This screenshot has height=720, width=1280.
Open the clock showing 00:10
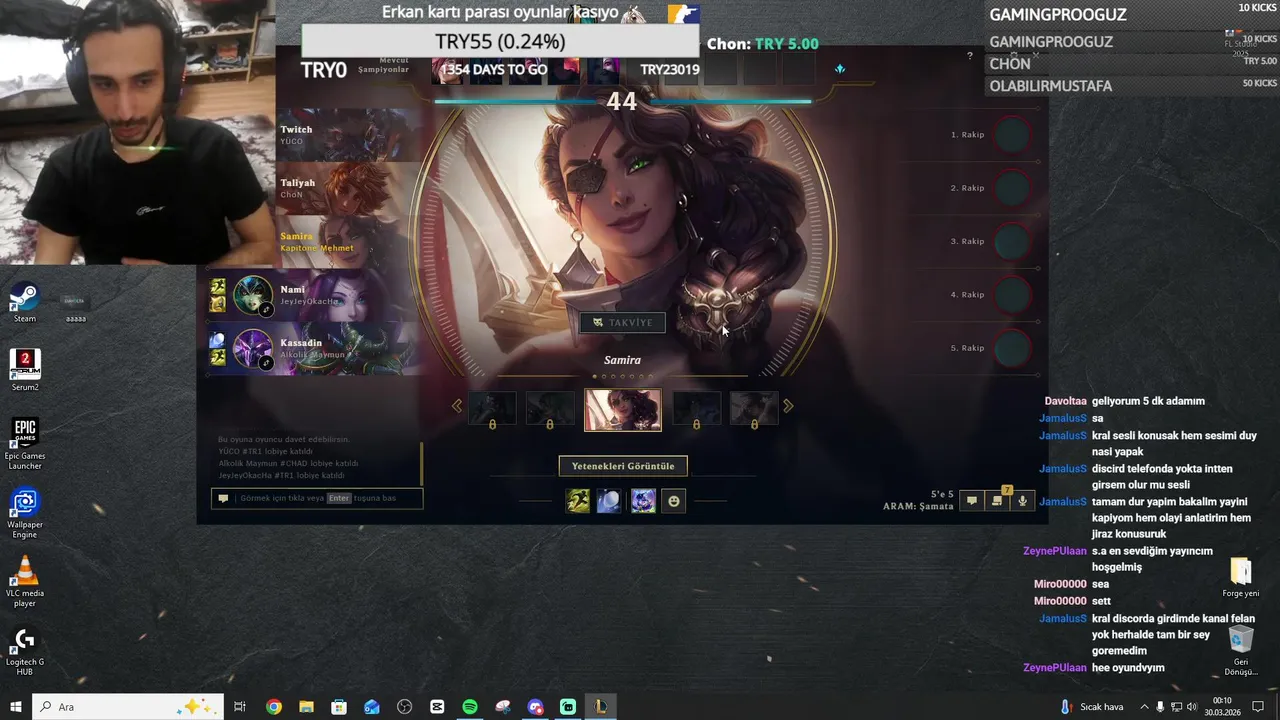pos(1222,707)
